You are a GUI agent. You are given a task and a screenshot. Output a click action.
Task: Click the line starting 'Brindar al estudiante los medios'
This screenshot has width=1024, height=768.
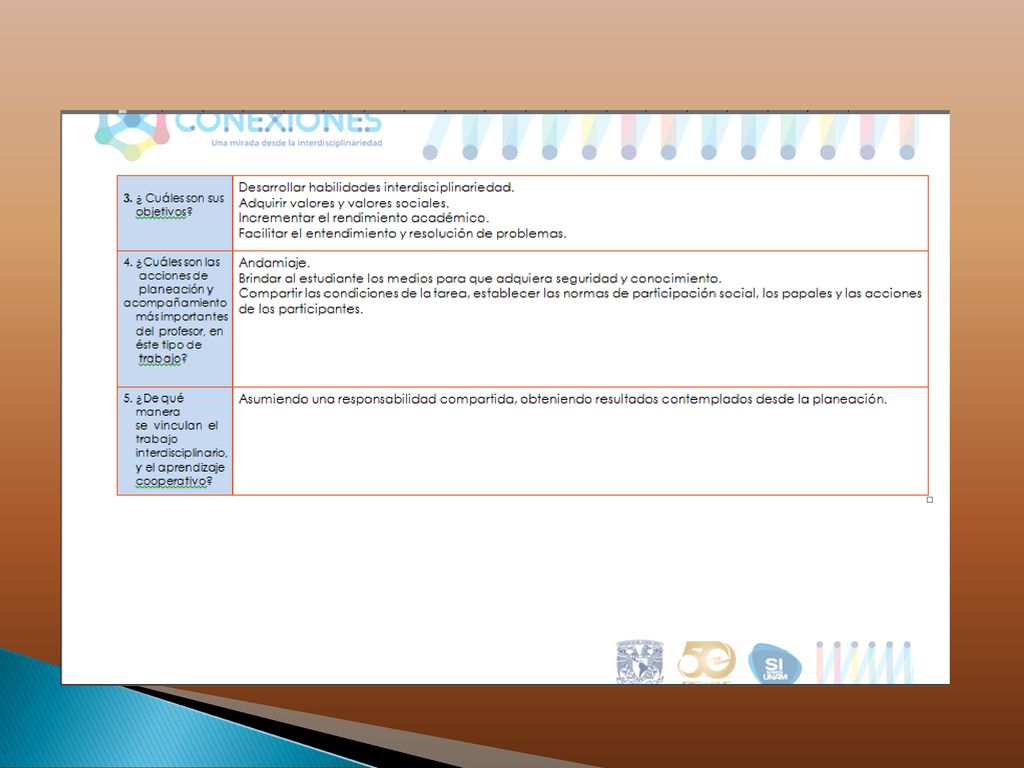tap(480, 279)
